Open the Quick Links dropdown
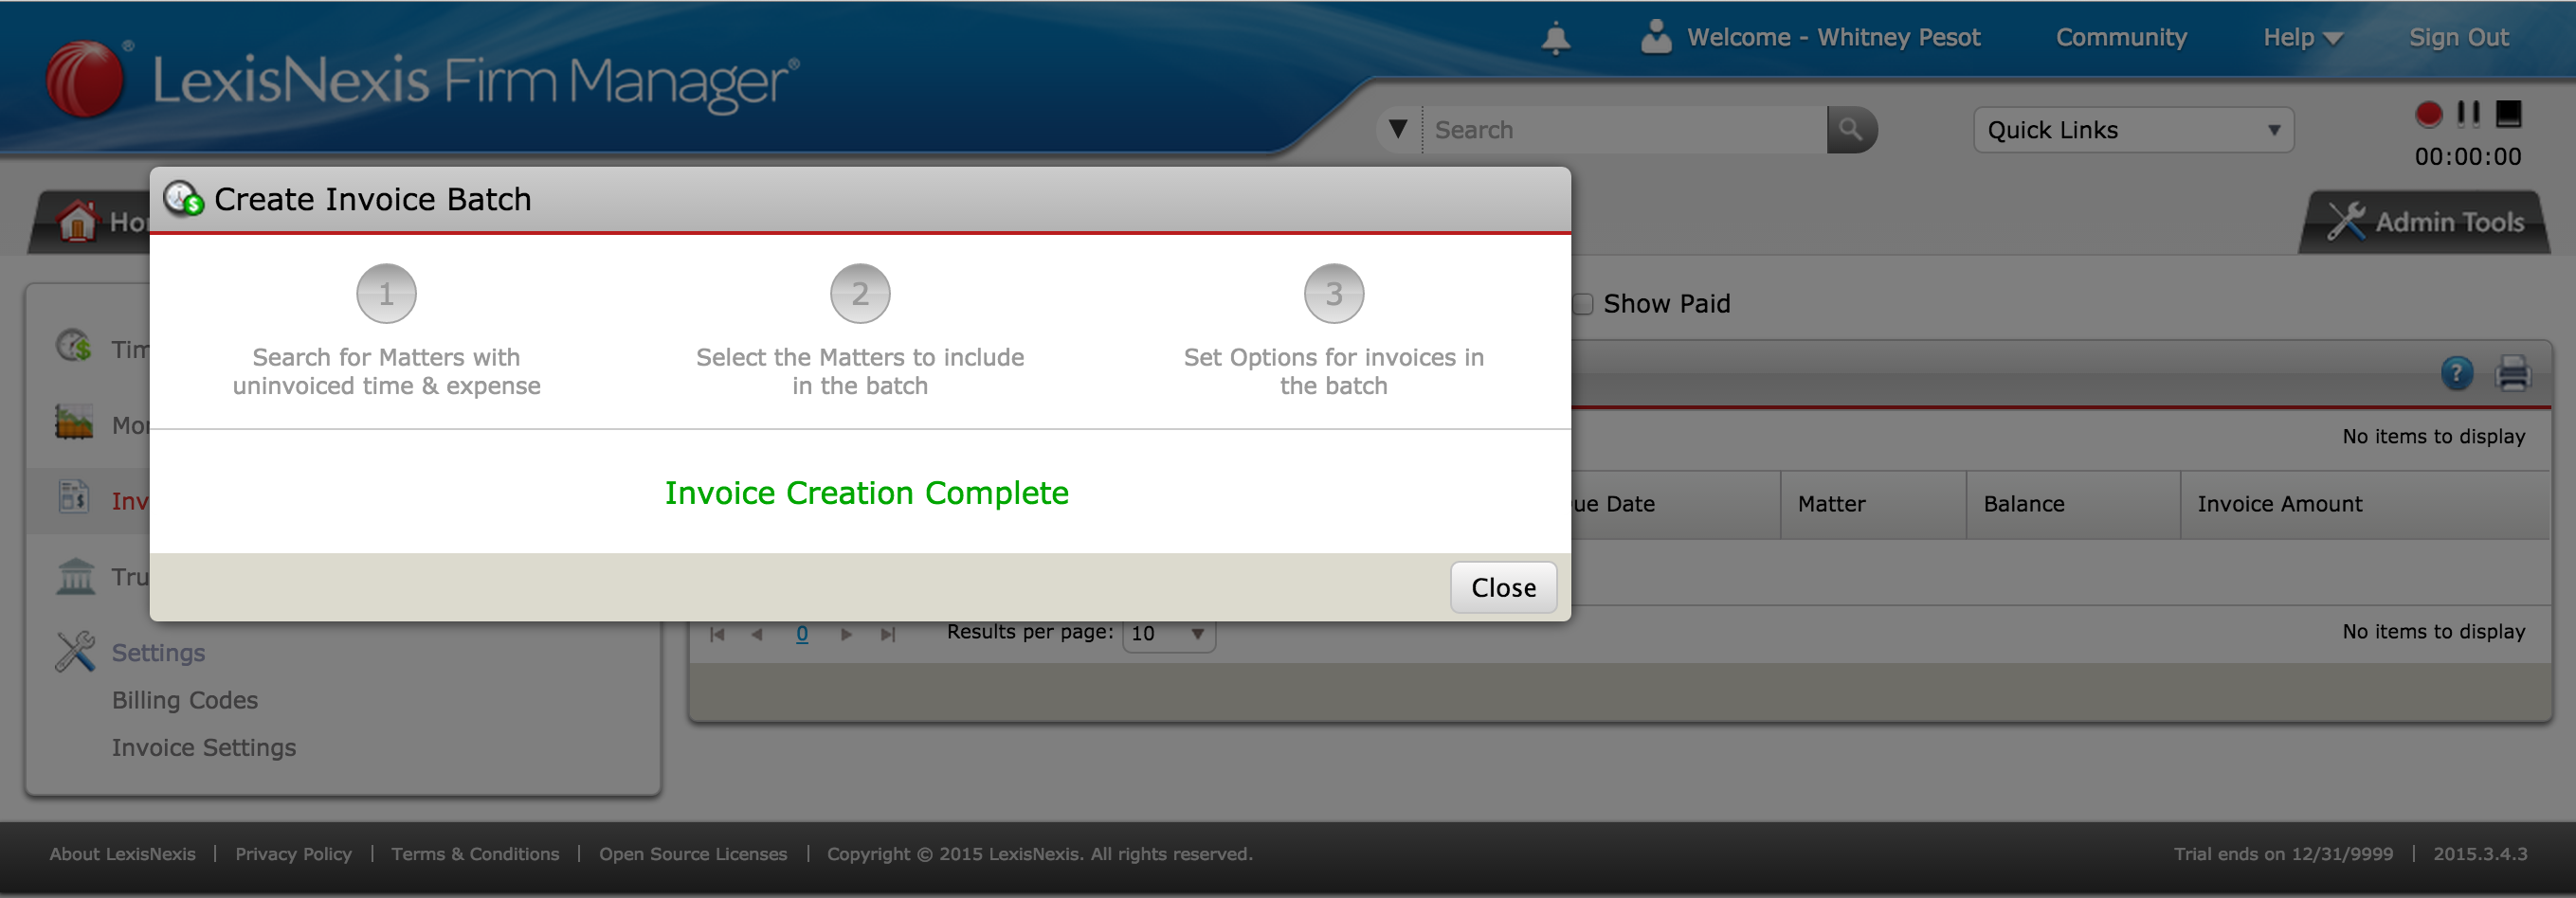2576x898 pixels. [2133, 130]
